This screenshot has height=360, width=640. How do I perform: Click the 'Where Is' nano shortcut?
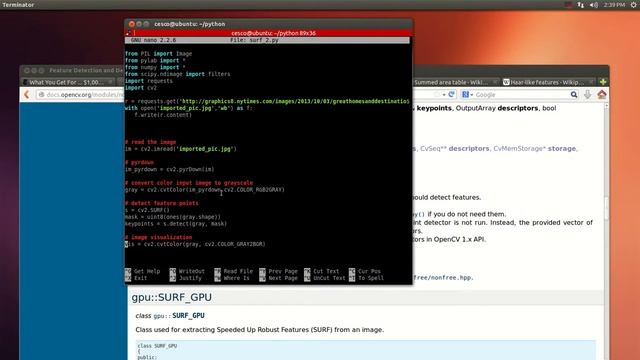point(232,278)
